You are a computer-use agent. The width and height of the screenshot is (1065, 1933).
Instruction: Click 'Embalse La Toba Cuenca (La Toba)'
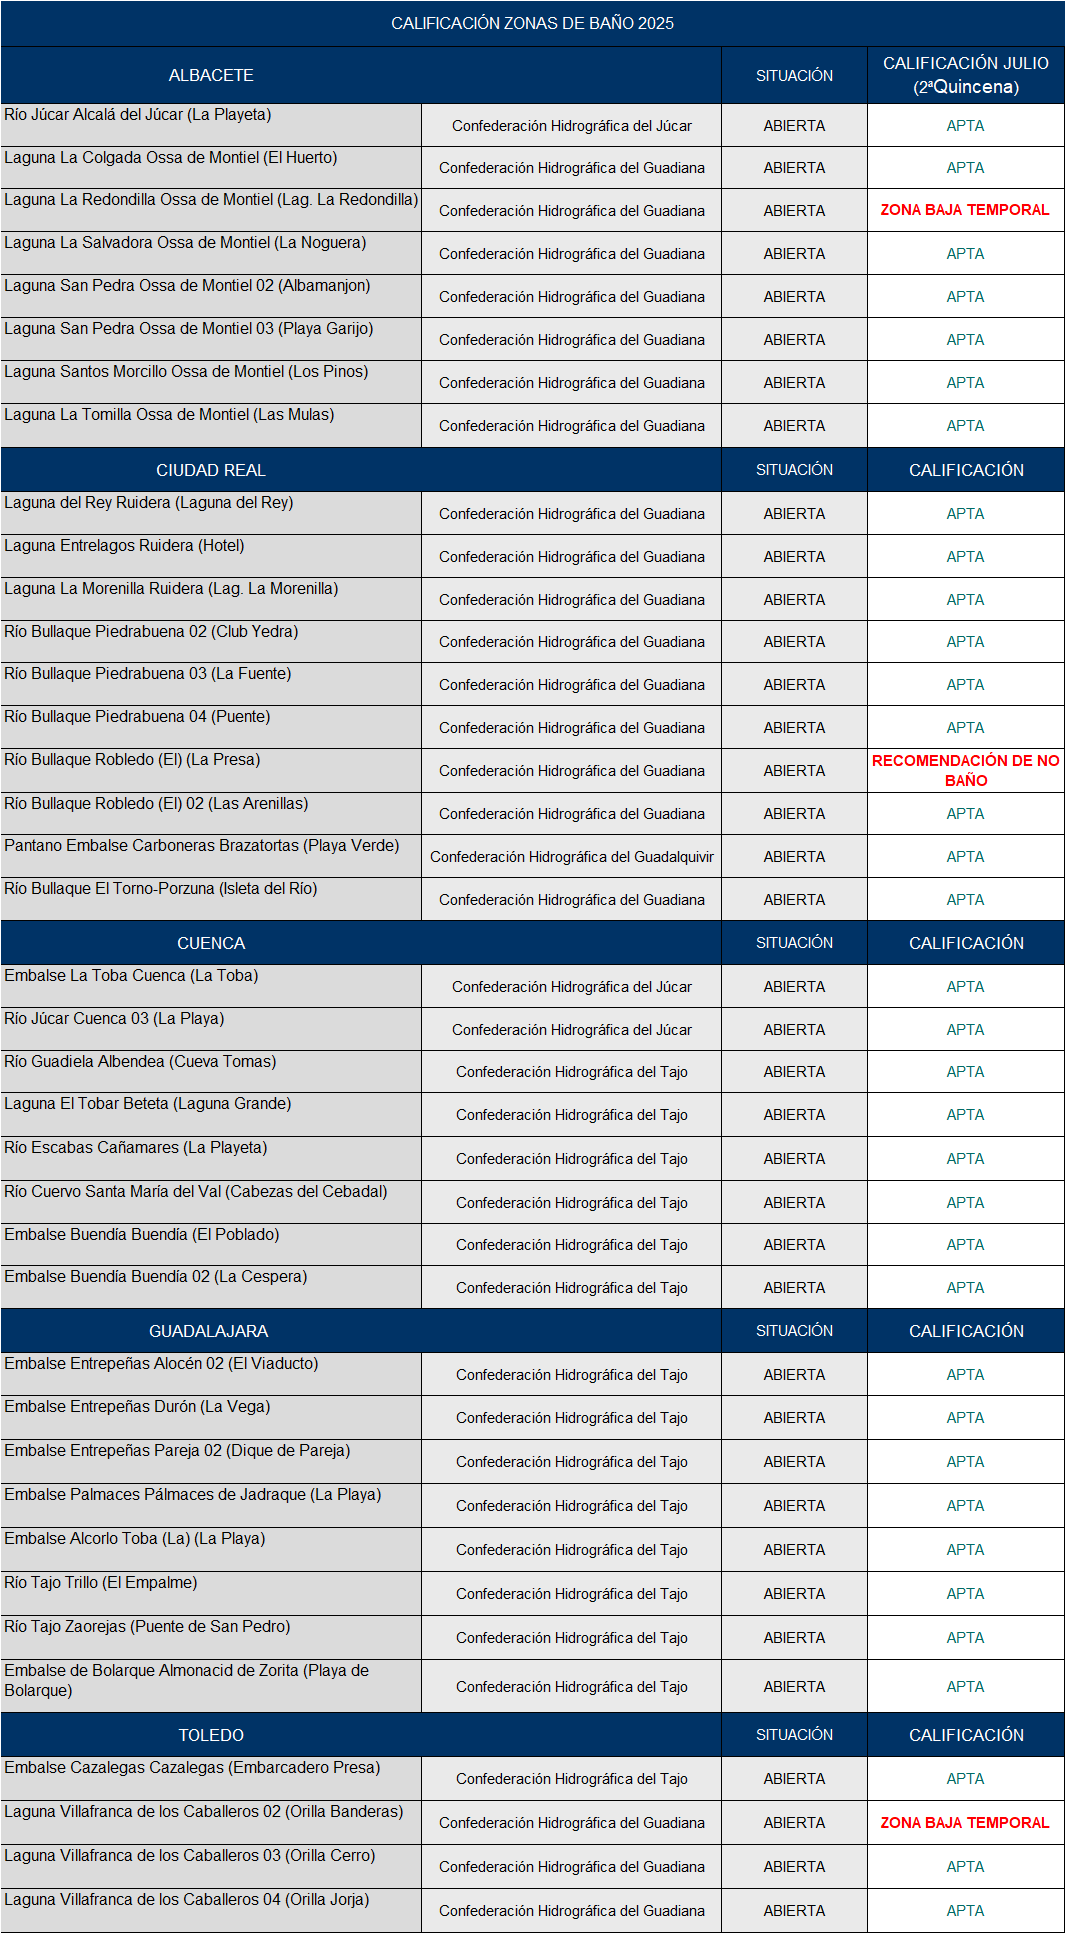point(131,976)
